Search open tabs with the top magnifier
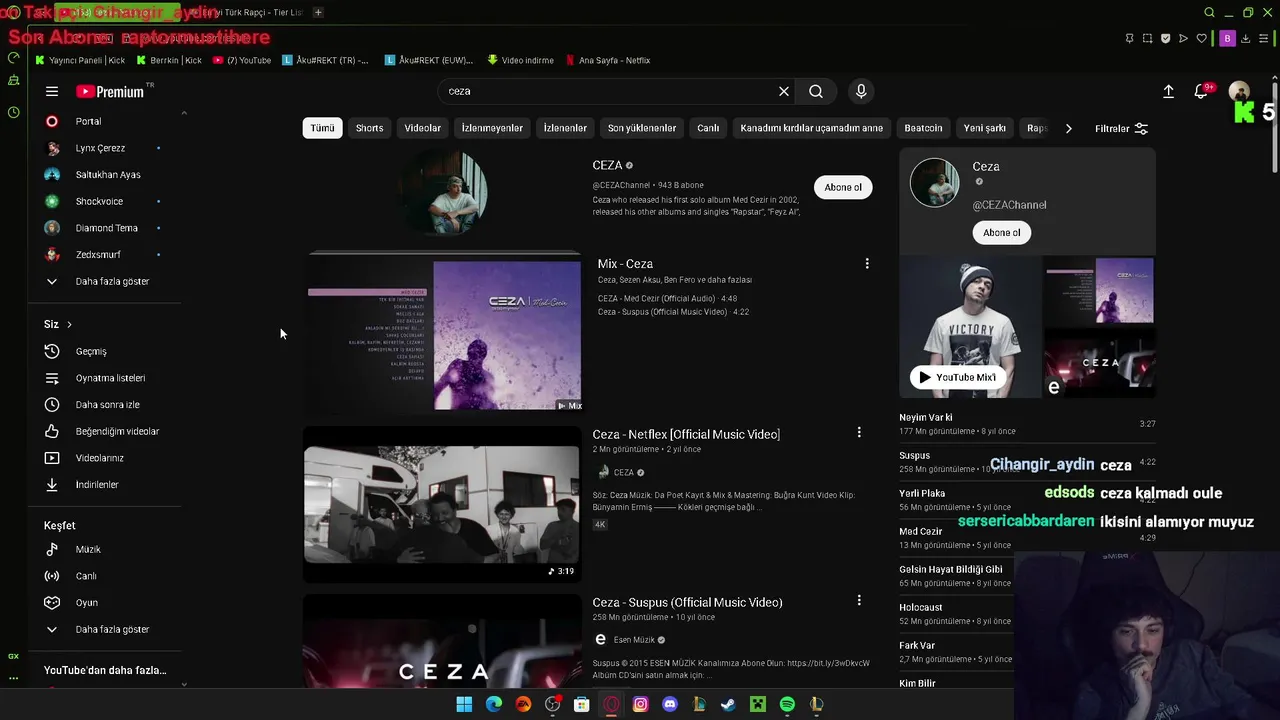Viewport: 1280px width, 720px height. pos(1209,12)
